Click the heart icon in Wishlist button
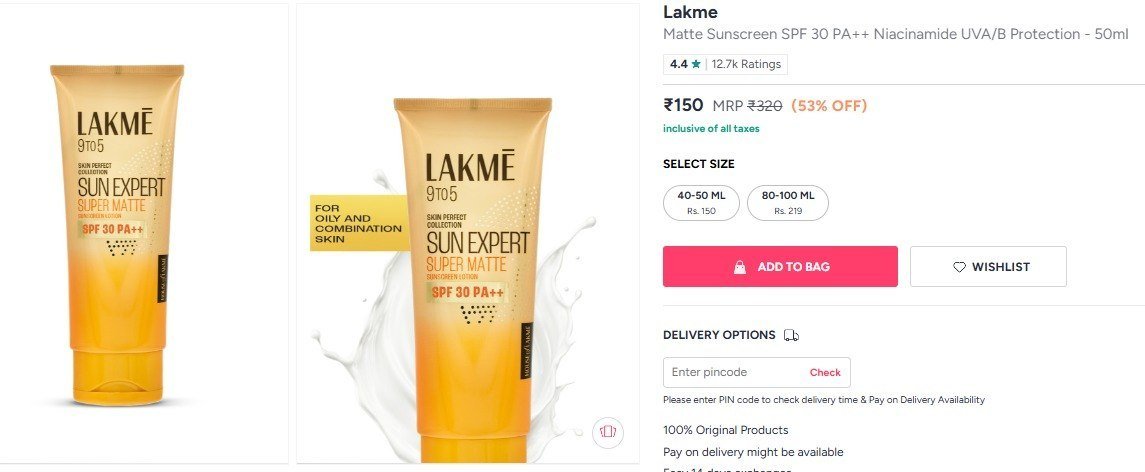Screen dimensions: 1145x472 (x=960, y=267)
